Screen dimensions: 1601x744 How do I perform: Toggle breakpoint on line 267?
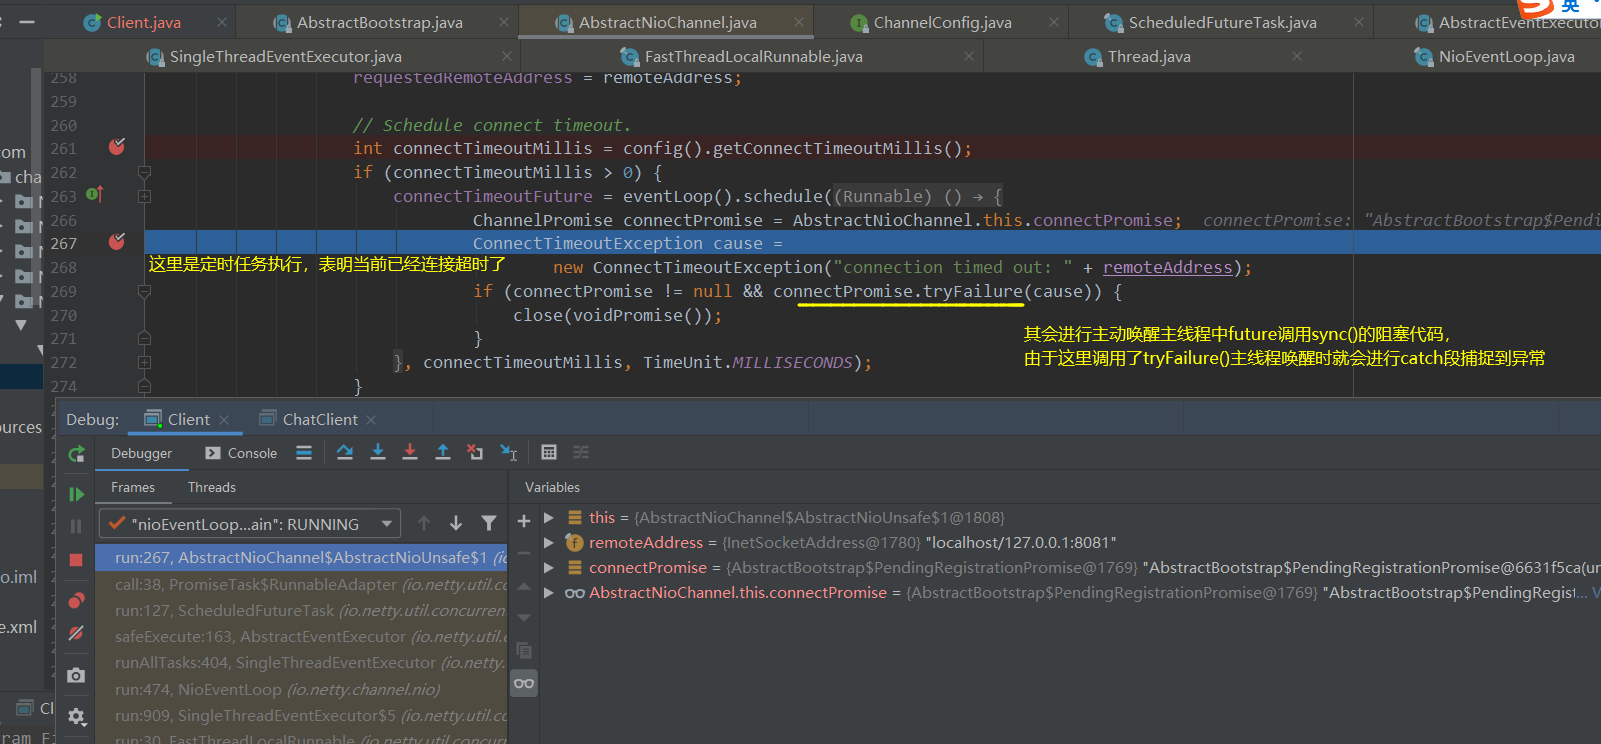117,243
